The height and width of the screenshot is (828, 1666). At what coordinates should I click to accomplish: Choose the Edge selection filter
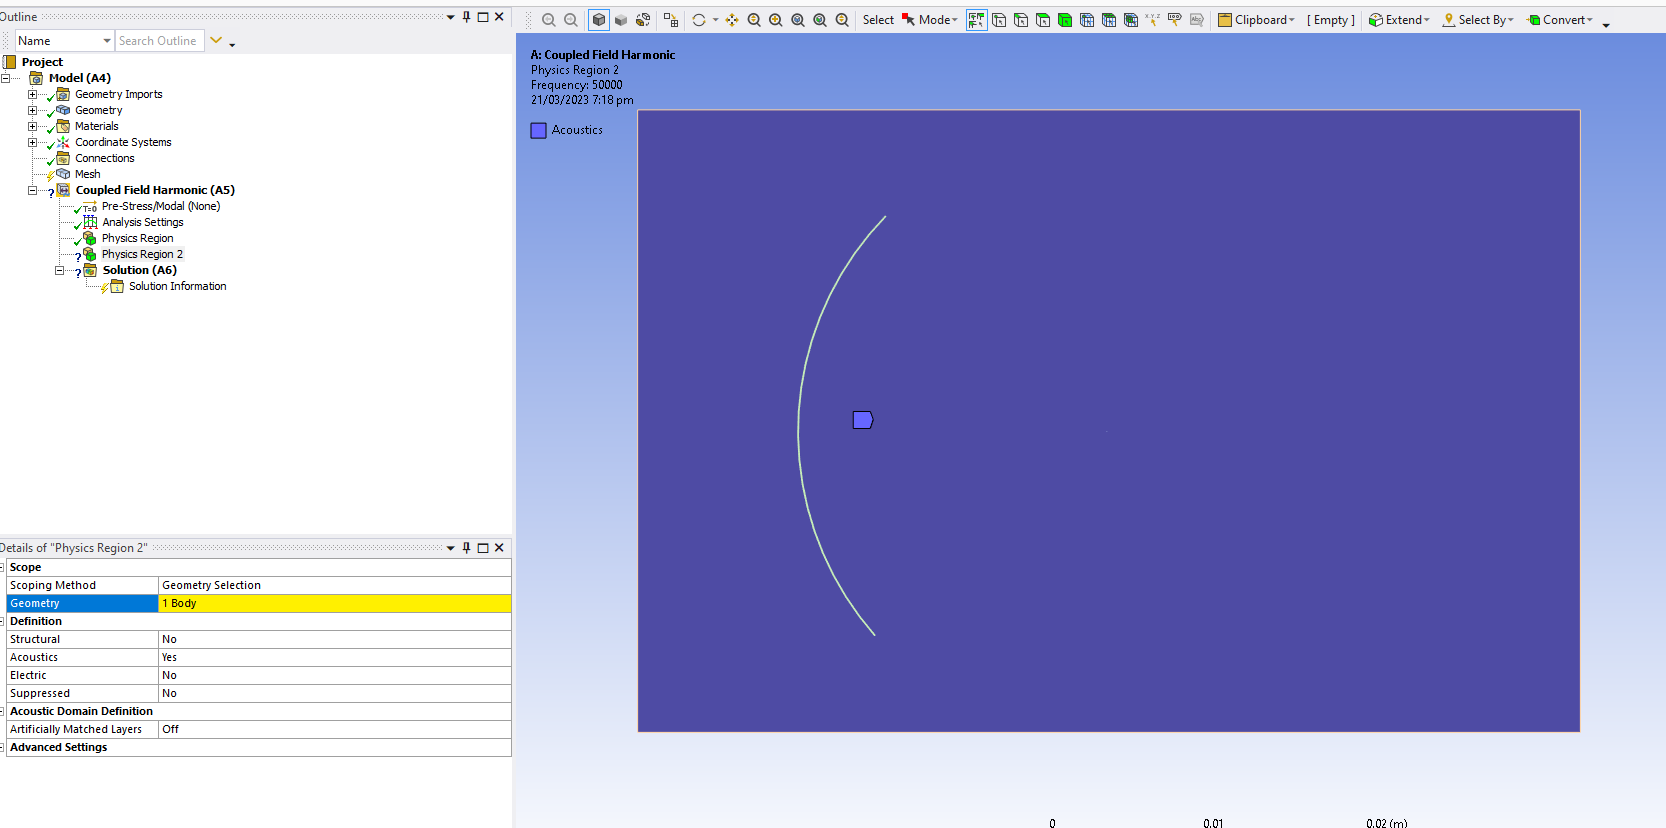[1021, 20]
